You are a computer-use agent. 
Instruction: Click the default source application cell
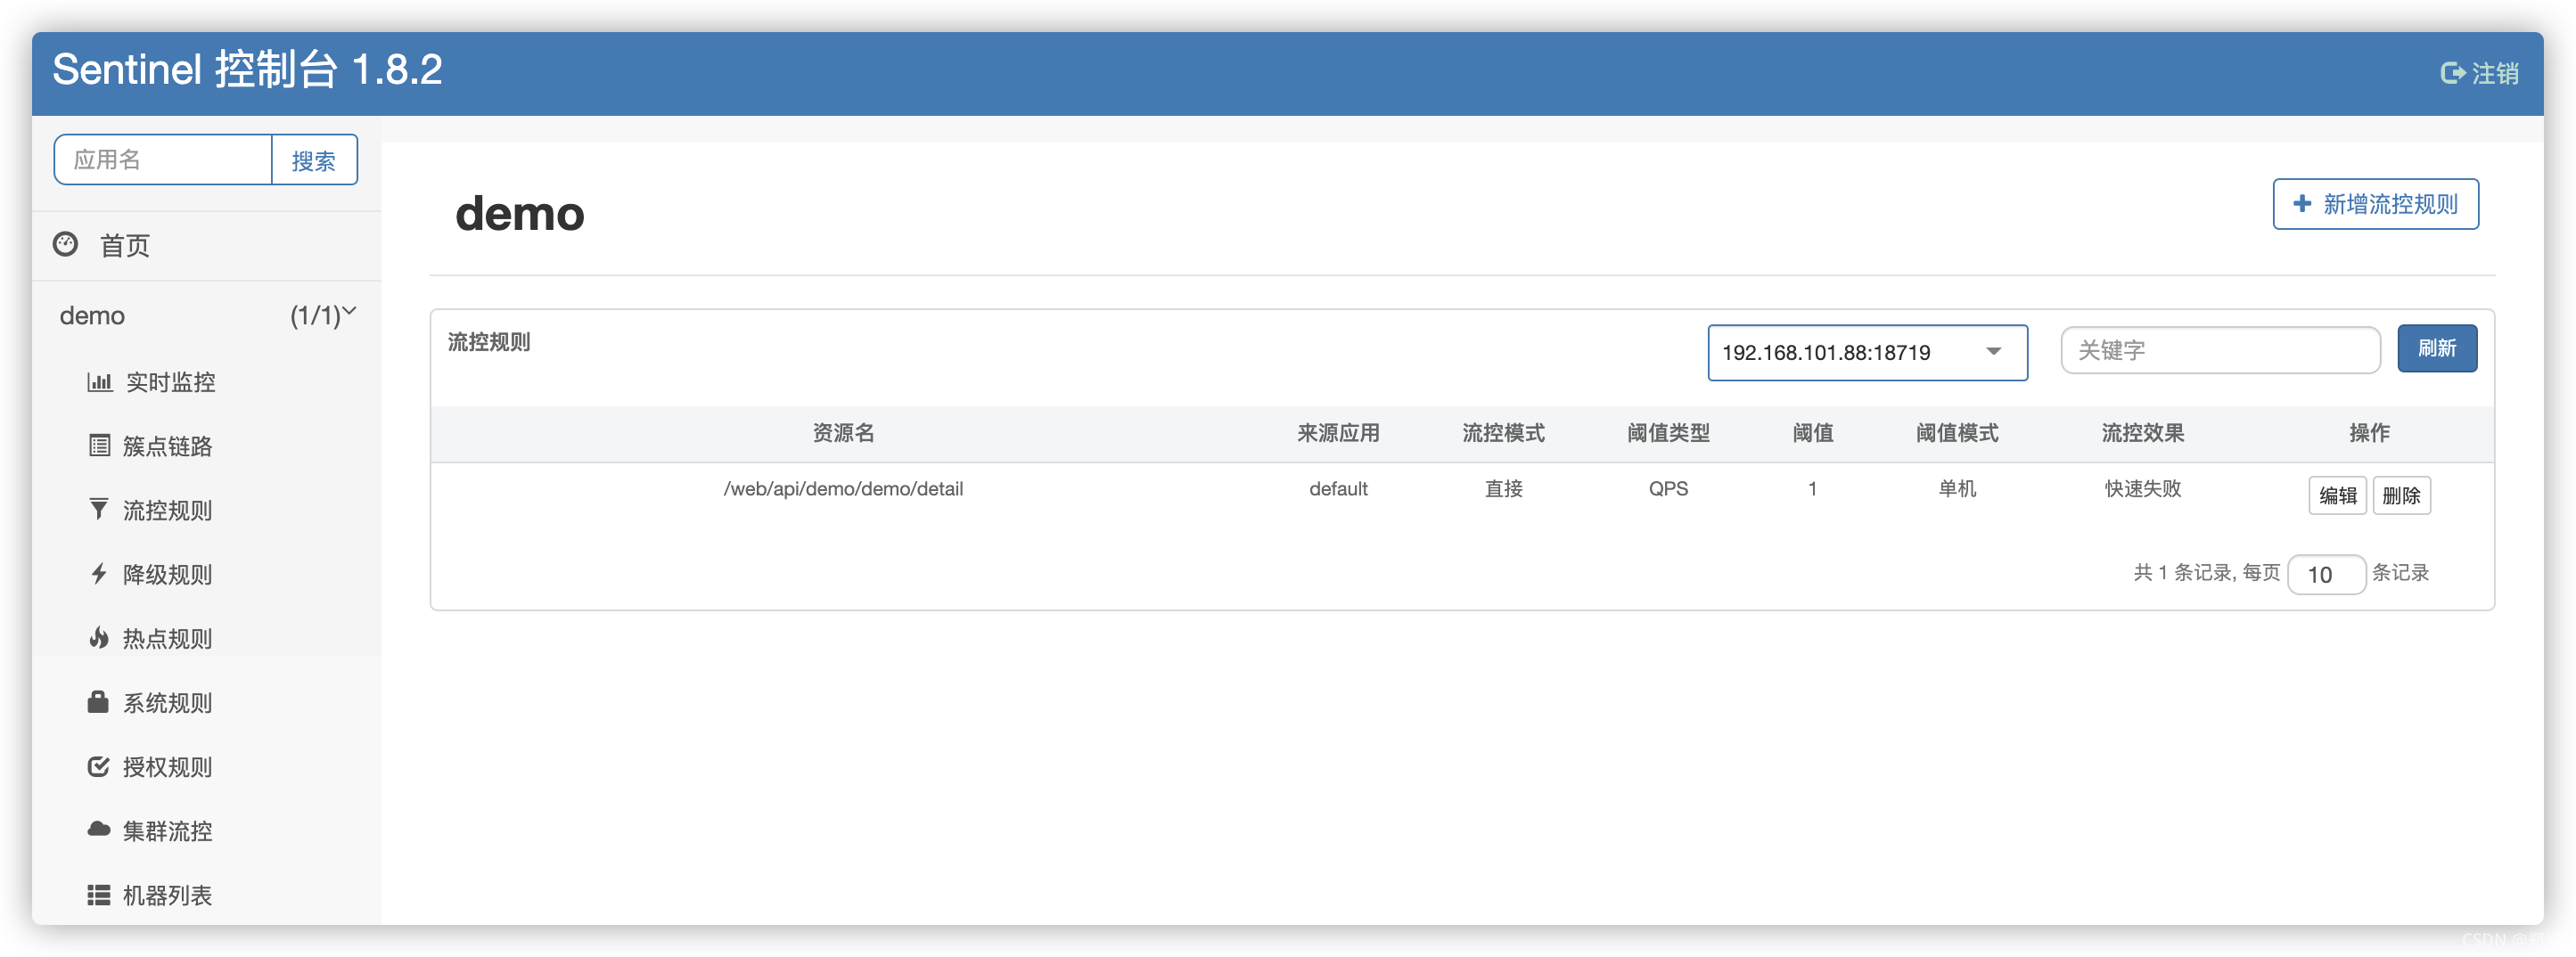pyautogui.click(x=1338, y=489)
